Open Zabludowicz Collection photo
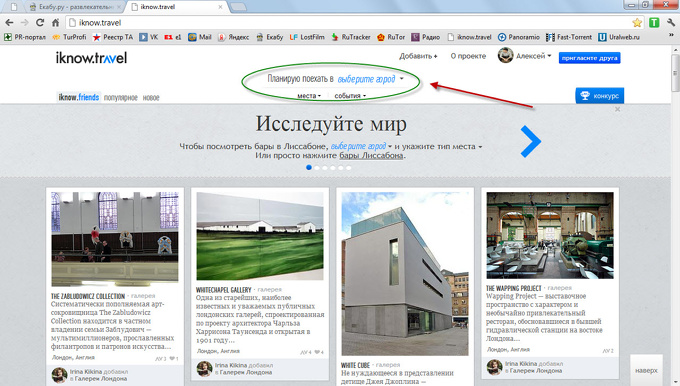The image size is (680, 386). pyautogui.click(x=115, y=239)
